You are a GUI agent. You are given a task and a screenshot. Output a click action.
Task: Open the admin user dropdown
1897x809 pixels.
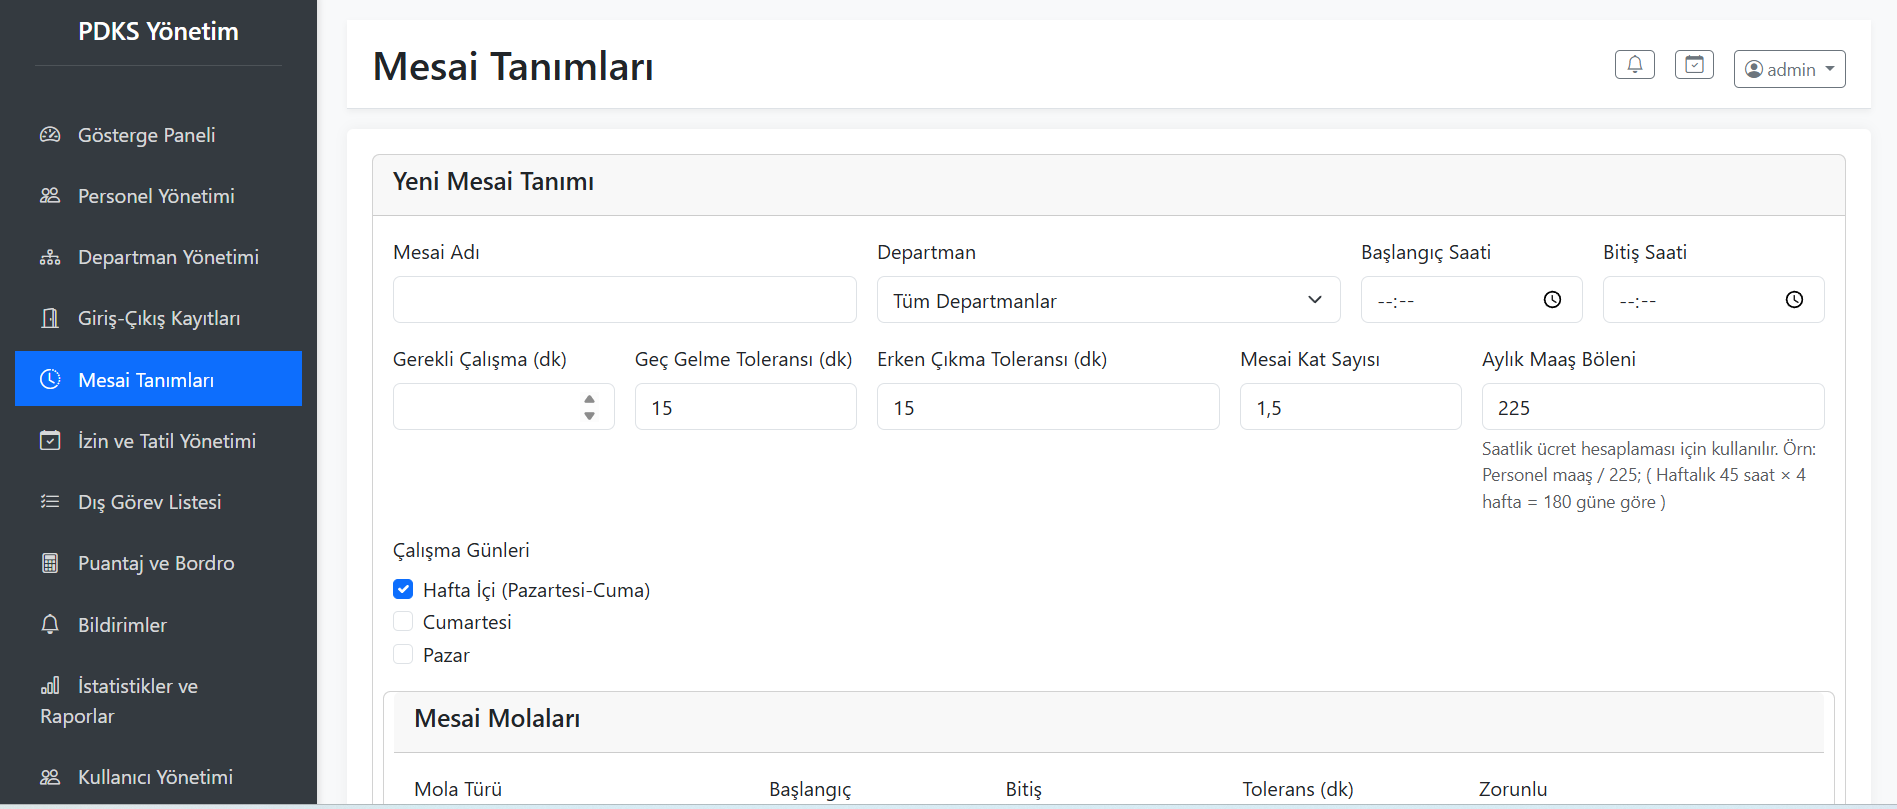tap(1789, 69)
